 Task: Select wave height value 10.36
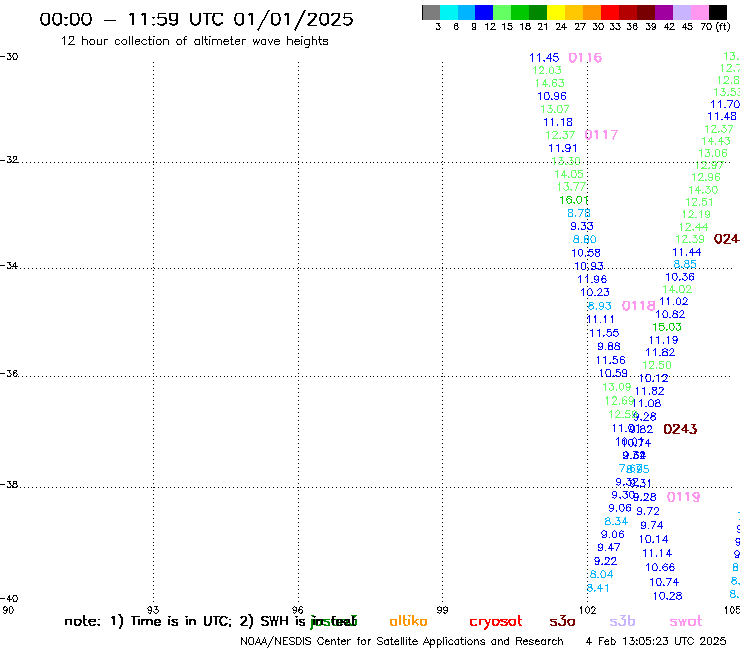pos(680,277)
